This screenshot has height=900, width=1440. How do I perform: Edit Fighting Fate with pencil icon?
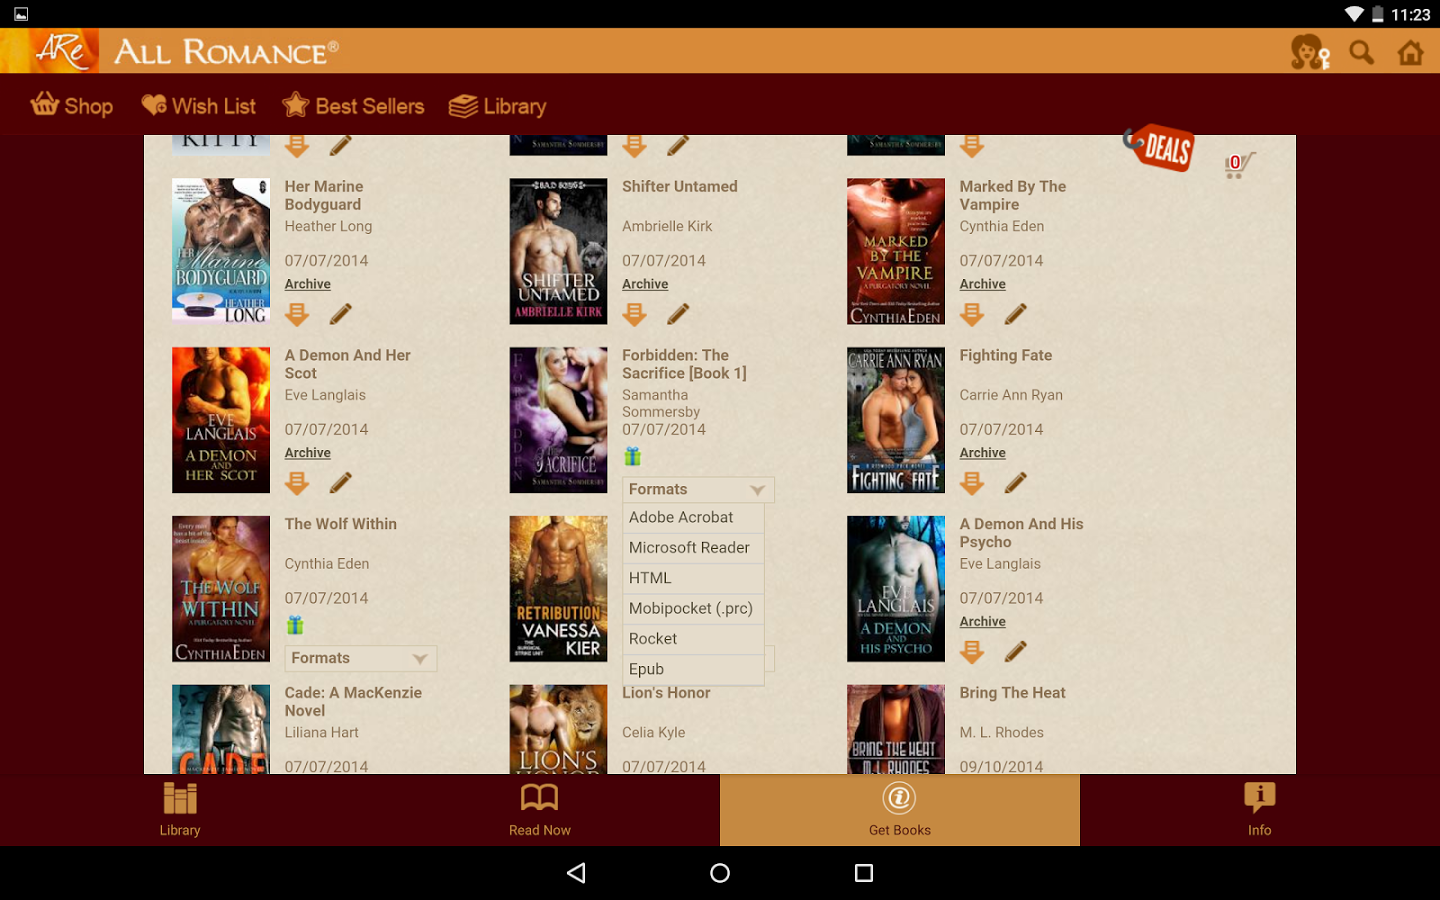pyautogui.click(x=1016, y=483)
